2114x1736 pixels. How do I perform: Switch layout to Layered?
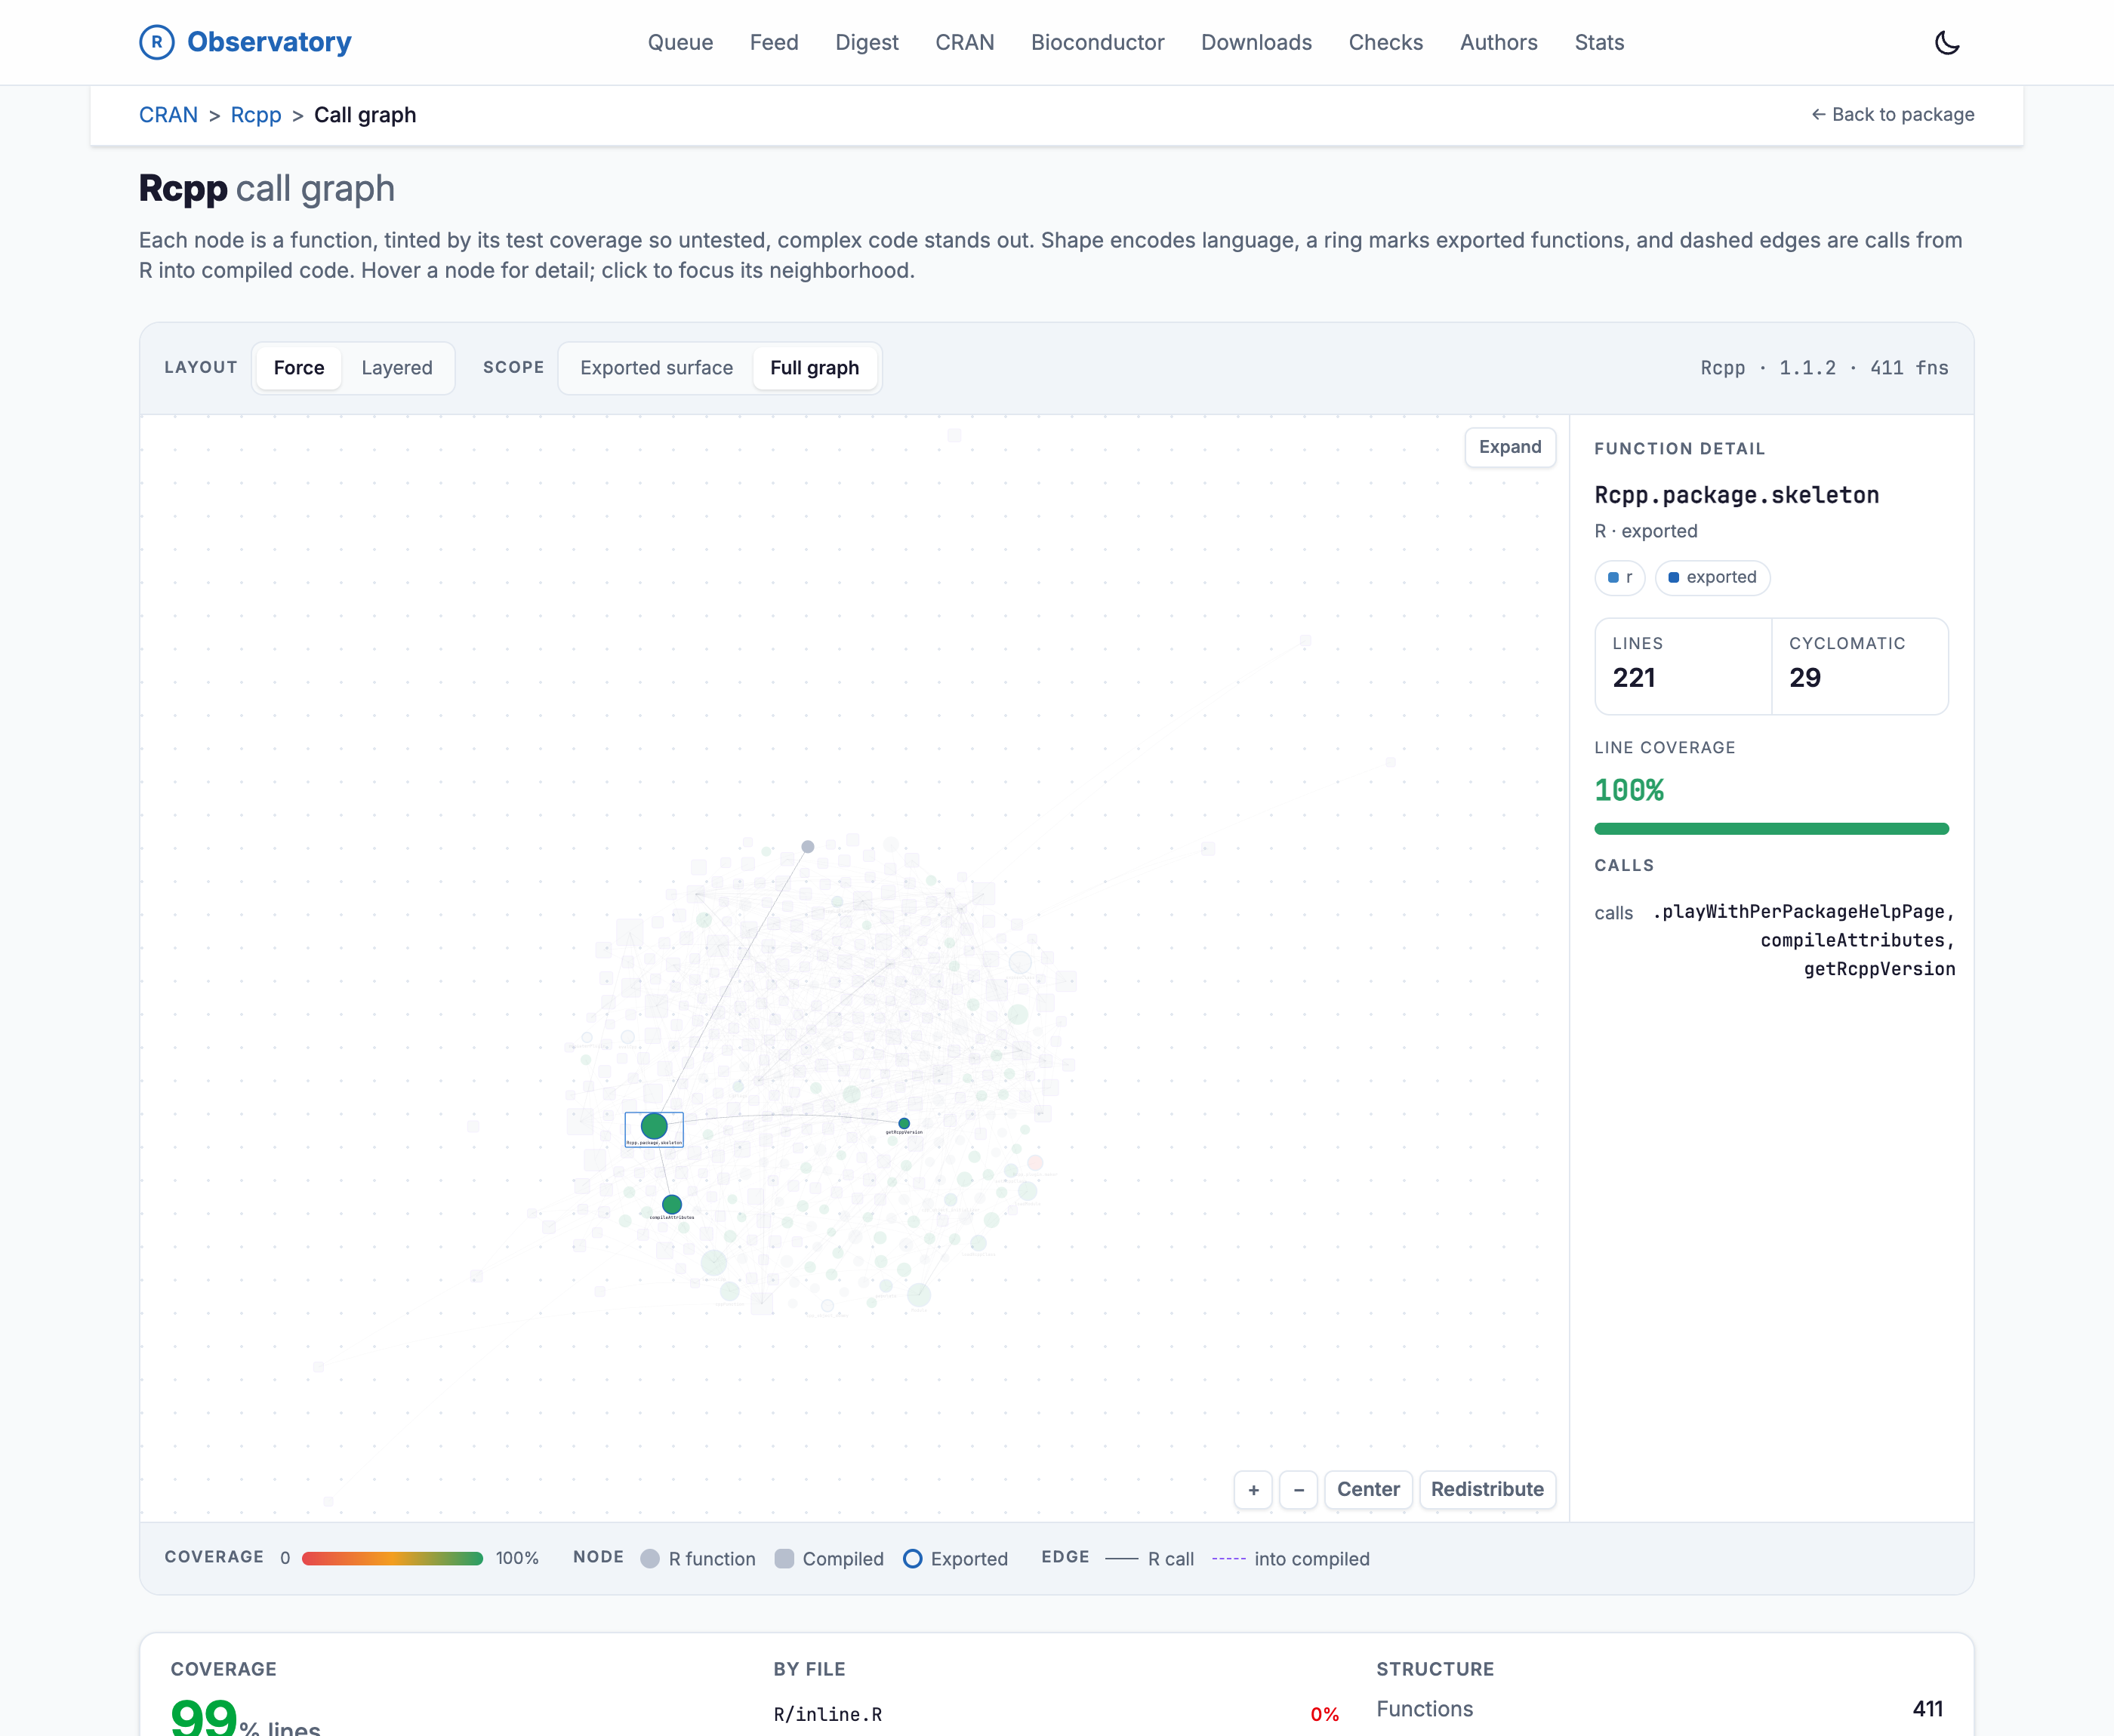(x=397, y=368)
